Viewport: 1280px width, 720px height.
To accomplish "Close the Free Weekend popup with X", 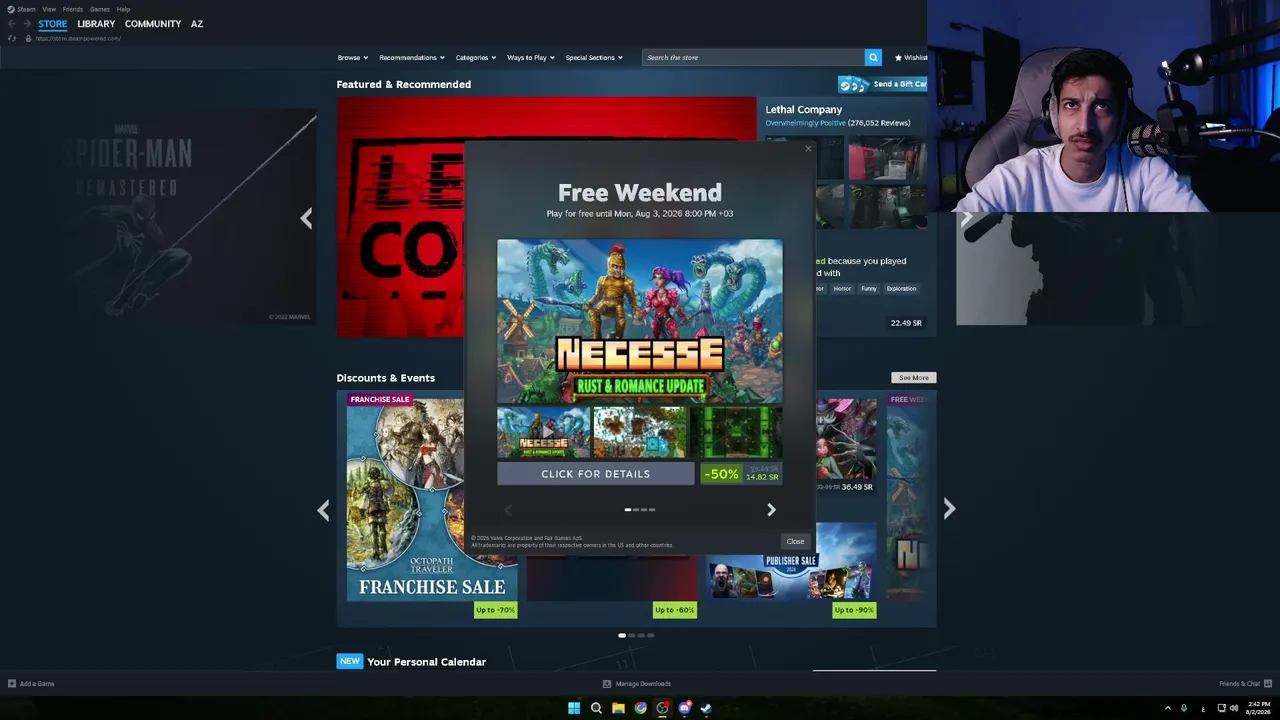I will pos(808,149).
